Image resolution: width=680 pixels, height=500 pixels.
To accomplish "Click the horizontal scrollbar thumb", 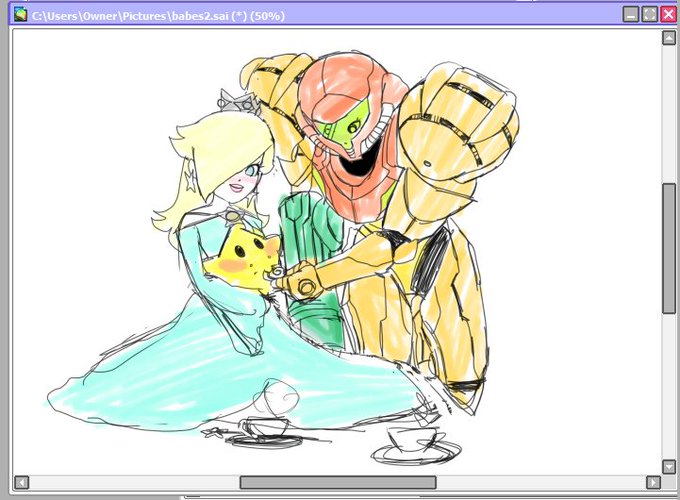I will 338,482.
